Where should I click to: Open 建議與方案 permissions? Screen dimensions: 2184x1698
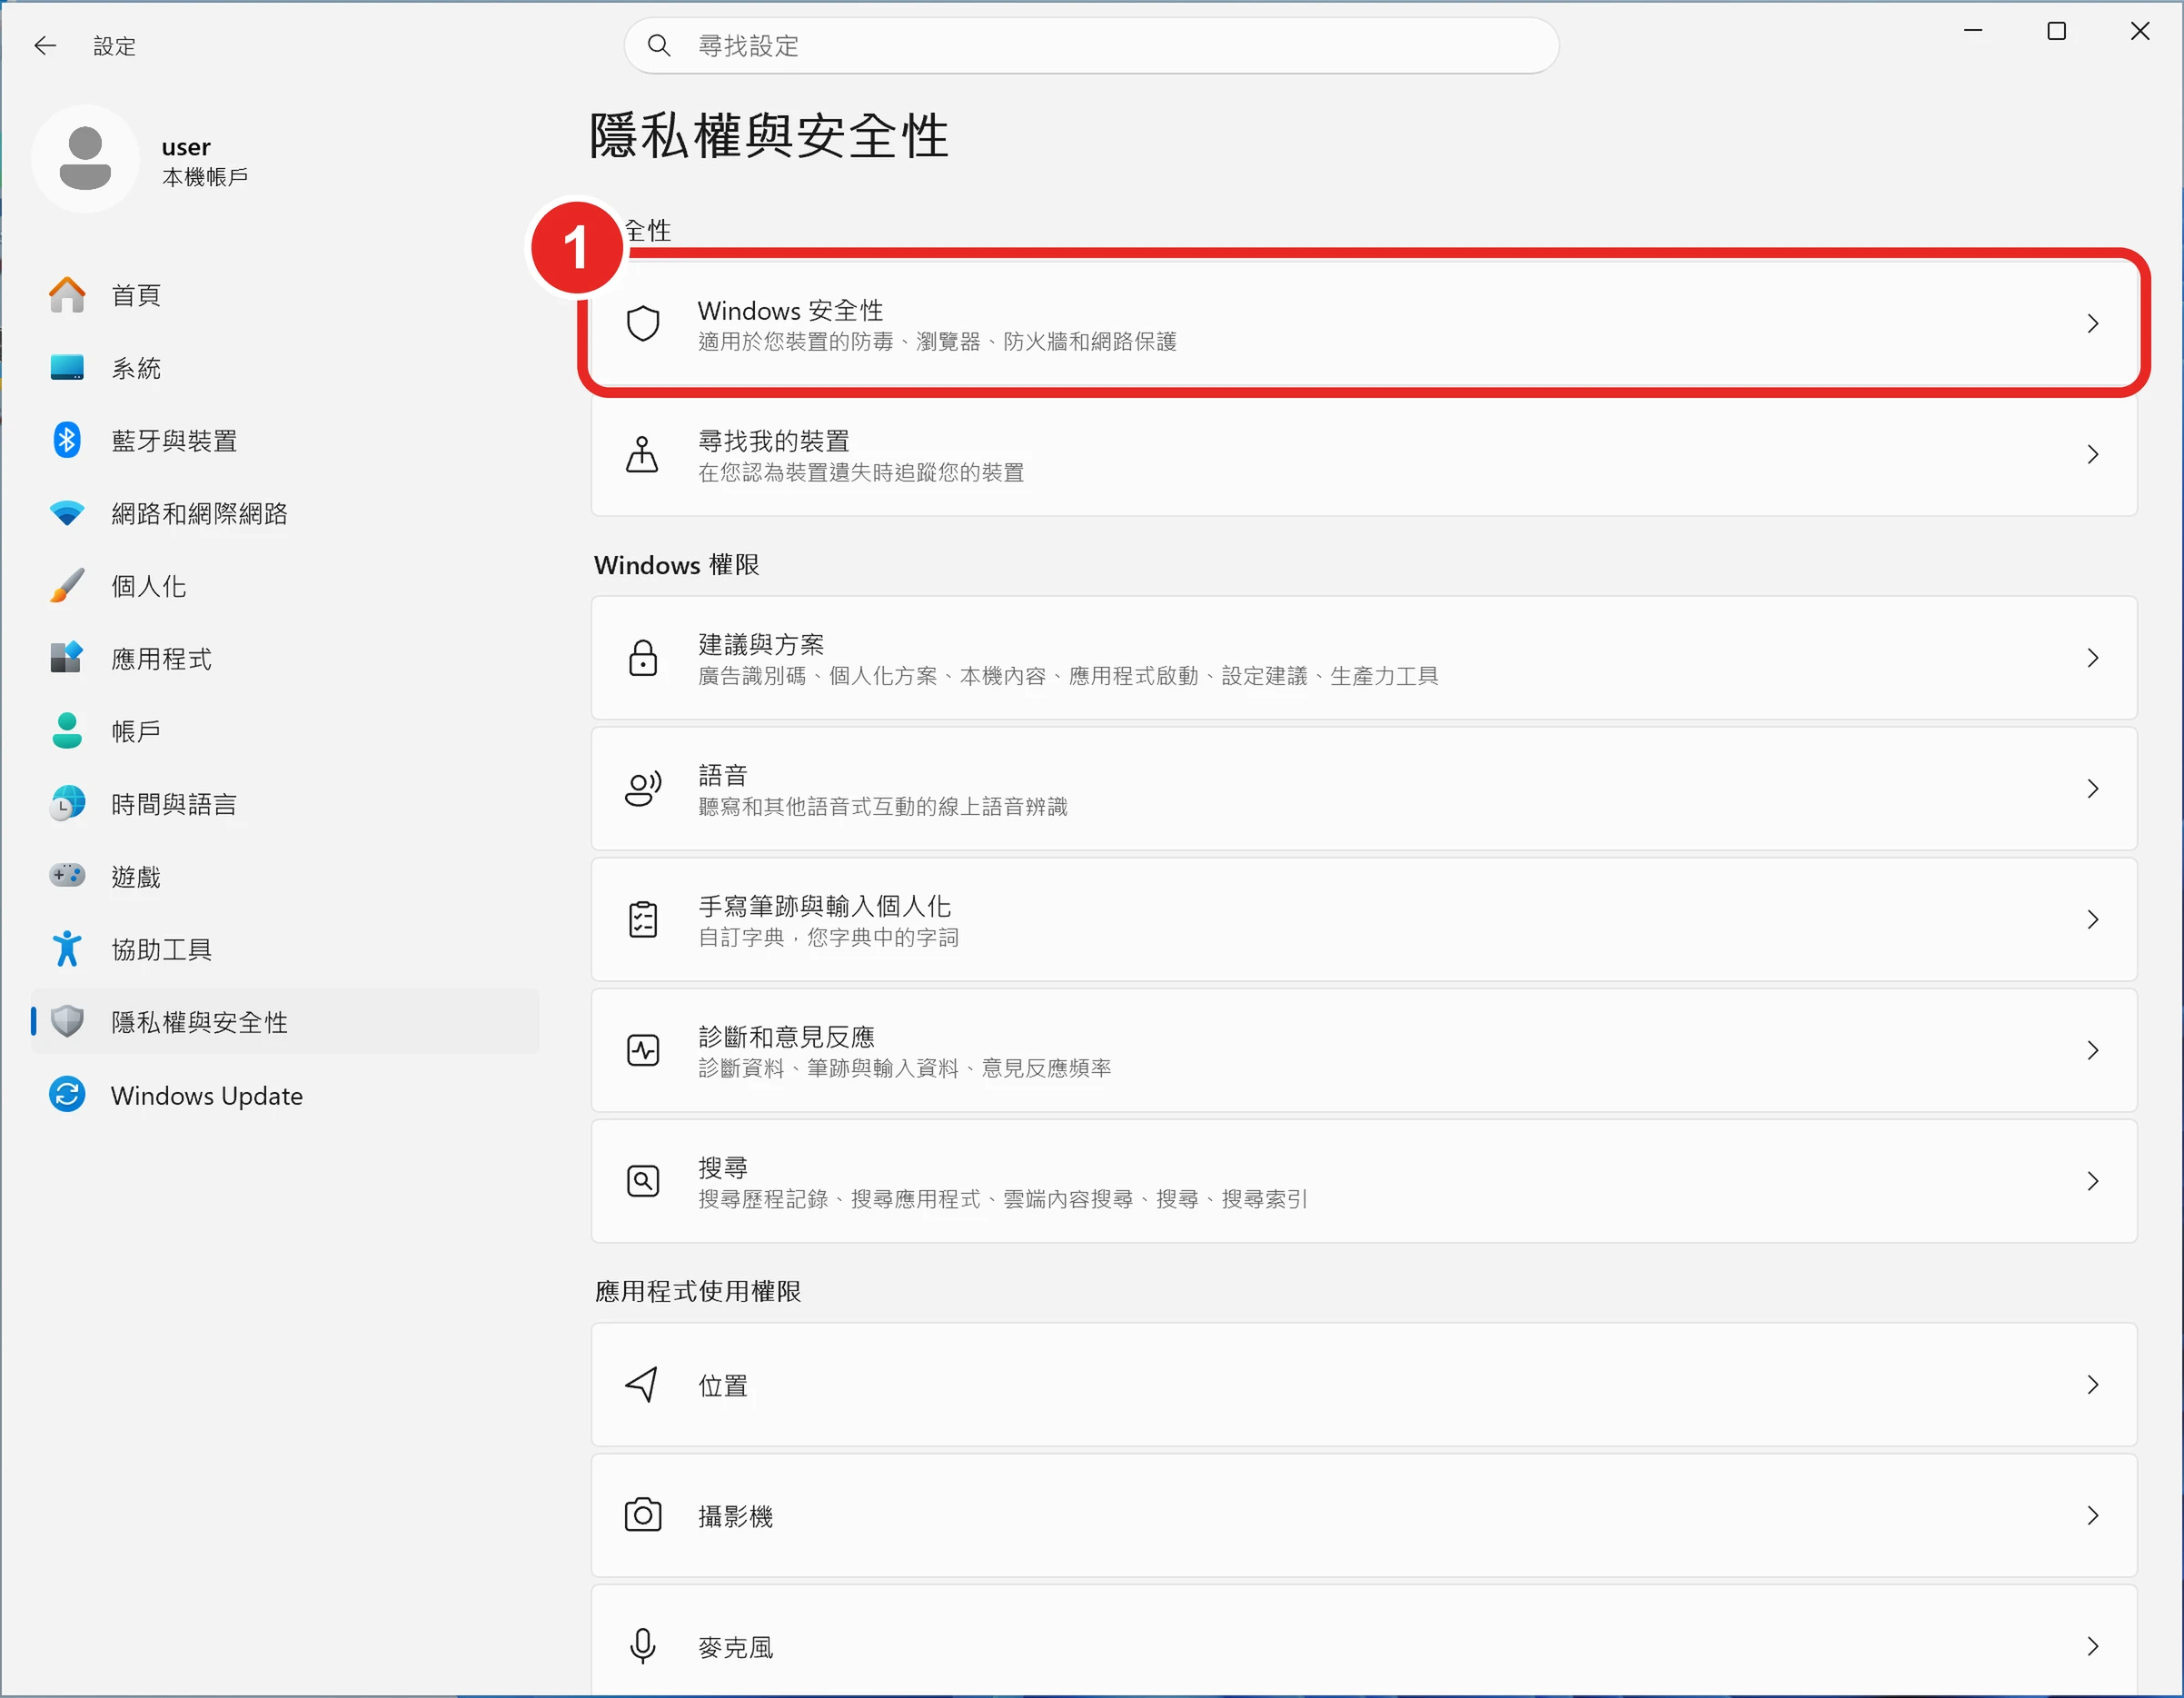1364,658
